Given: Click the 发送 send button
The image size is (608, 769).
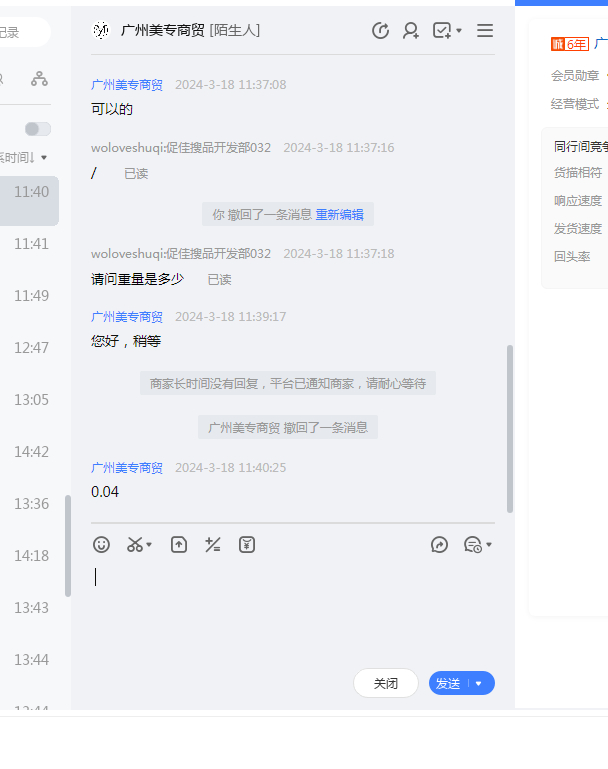Looking at the screenshot, I should [448, 683].
